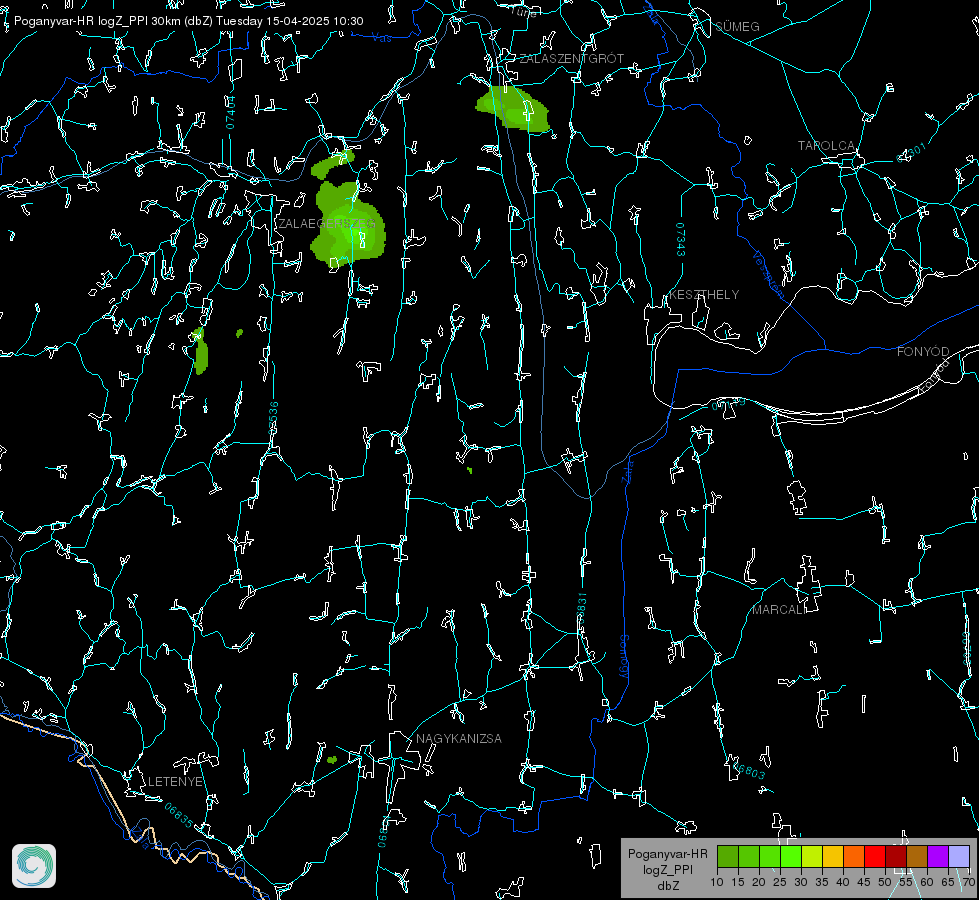This screenshot has height=900, width=979.
Task: Select the yellow 35 dBZ legend swatch
Action: click(833, 856)
